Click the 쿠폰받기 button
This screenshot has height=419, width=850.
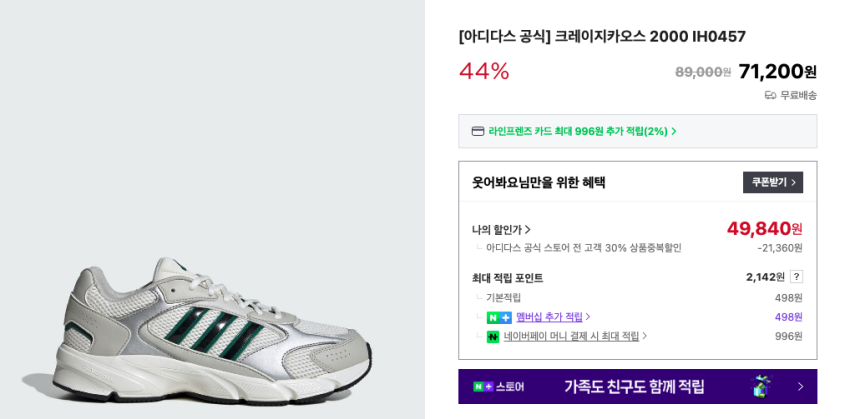click(772, 182)
